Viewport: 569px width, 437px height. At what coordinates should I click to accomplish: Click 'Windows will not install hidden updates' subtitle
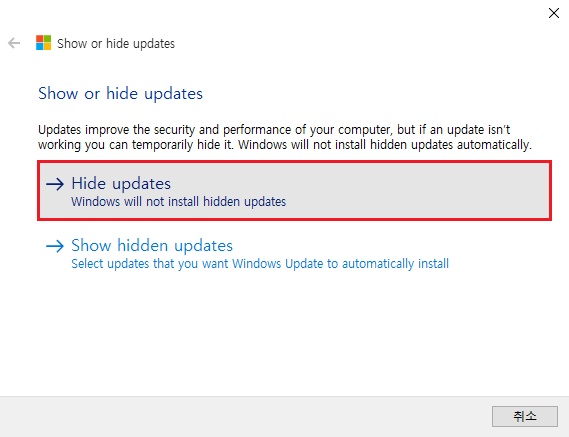pos(179,201)
